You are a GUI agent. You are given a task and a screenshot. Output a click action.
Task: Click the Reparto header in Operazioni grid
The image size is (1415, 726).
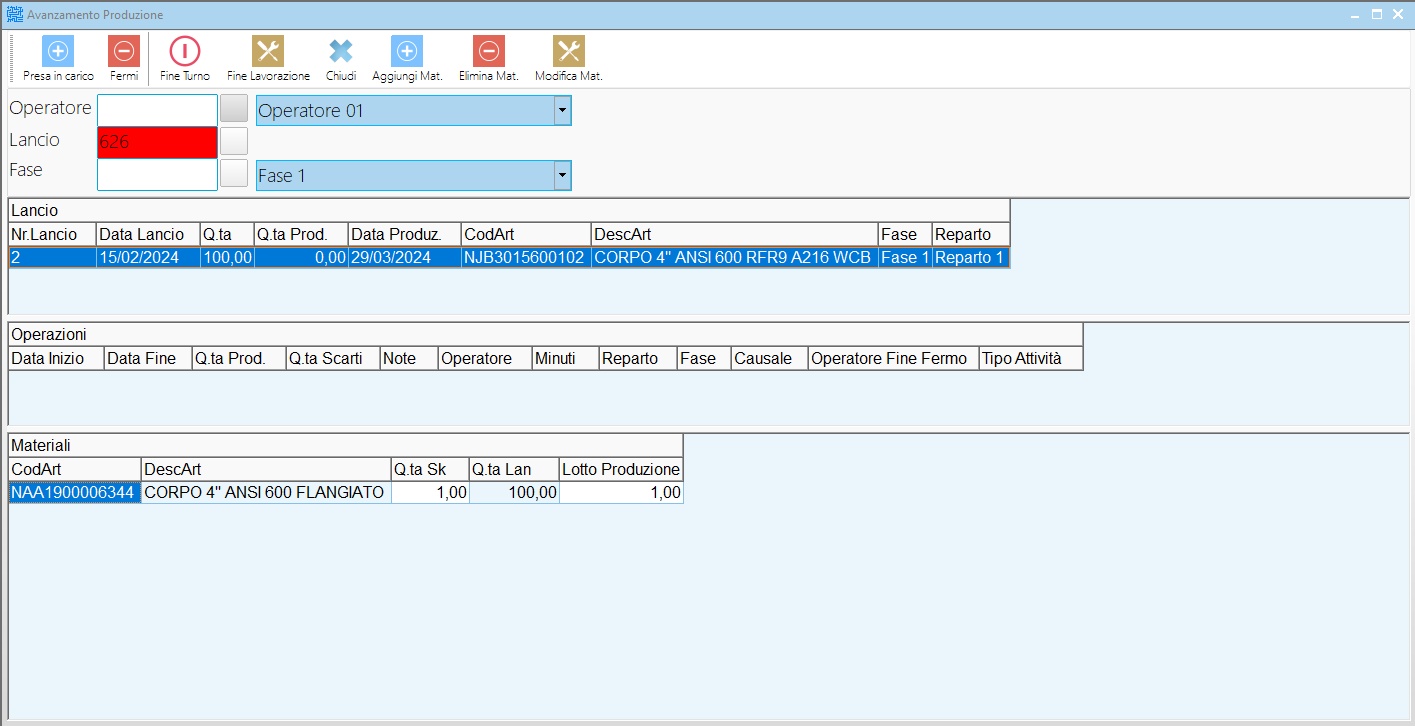pyautogui.click(x=637, y=358)
